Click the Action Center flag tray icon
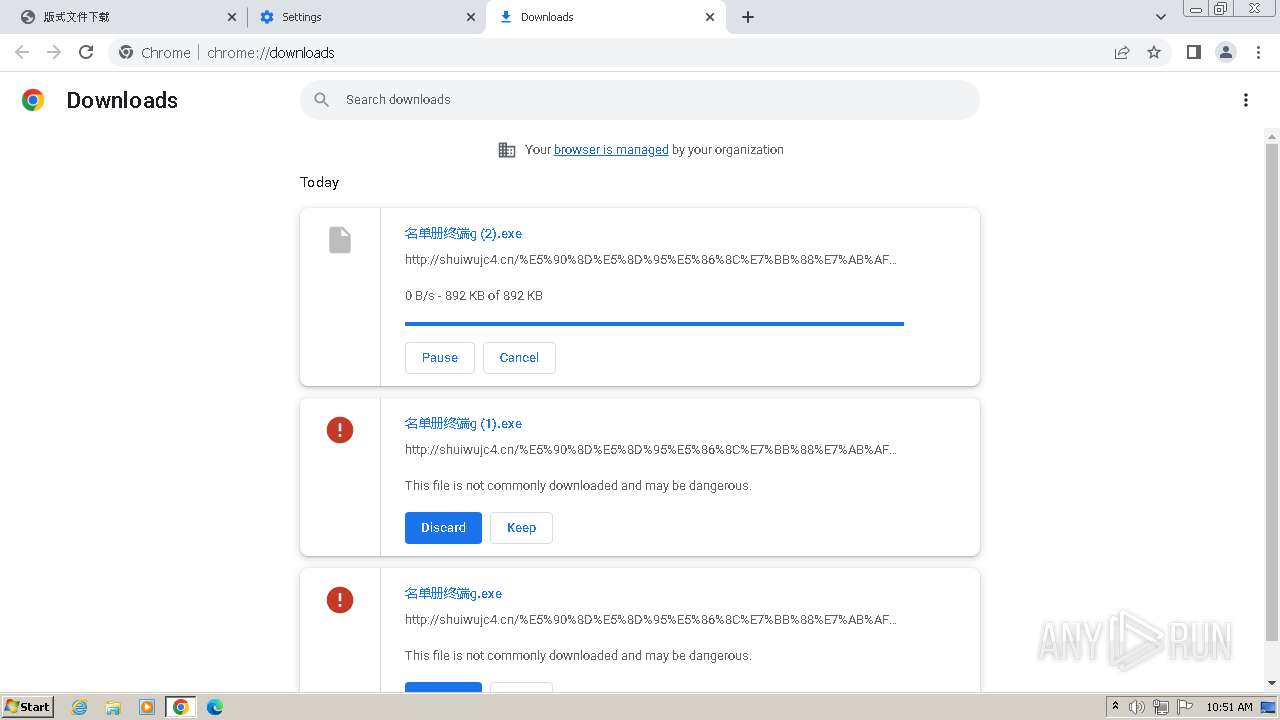Screen dimensions: 1280x720 [x=1185, y=707]
